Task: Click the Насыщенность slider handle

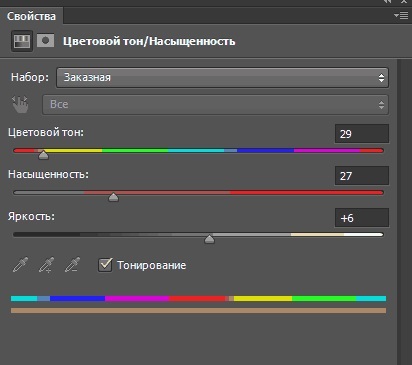Action: (x=113, y=197)
